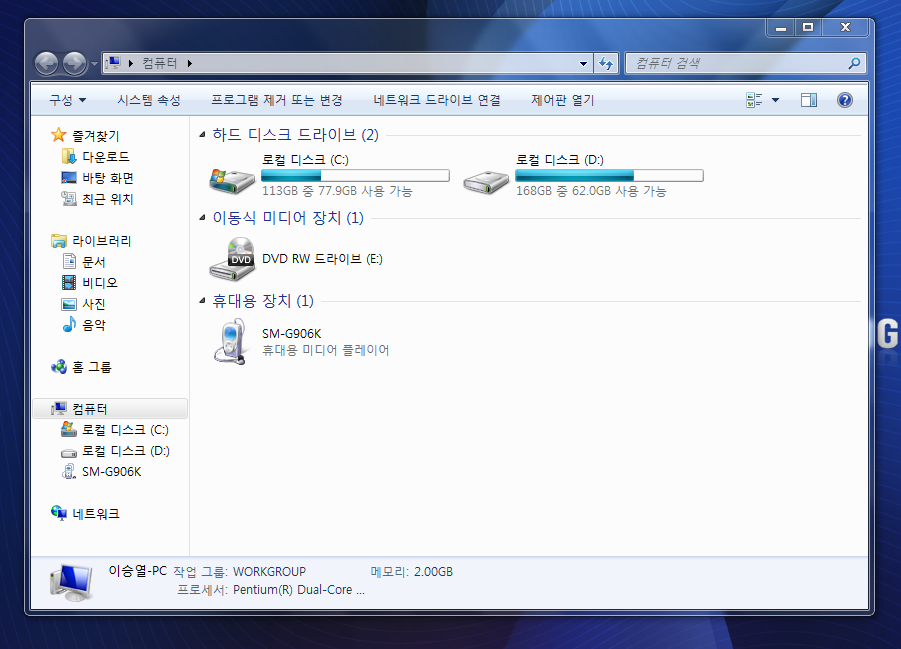The height and width of the screenshot is (649, 901).
Task: Expand the address bar history dropdown
Action: coord(584,63)
